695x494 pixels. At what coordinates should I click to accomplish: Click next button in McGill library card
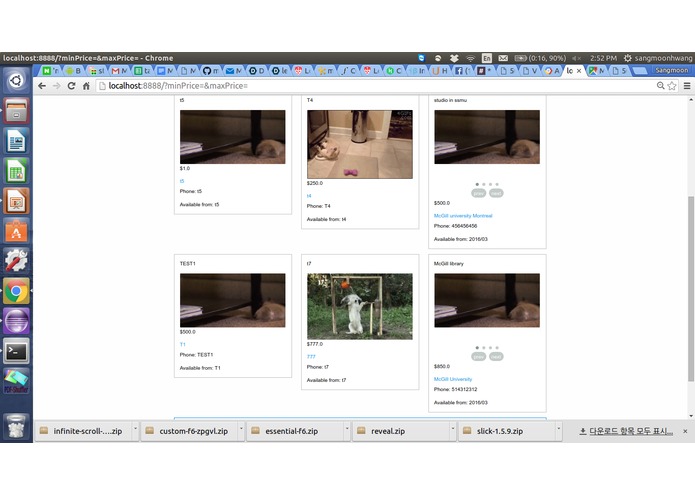coord(496,357)
